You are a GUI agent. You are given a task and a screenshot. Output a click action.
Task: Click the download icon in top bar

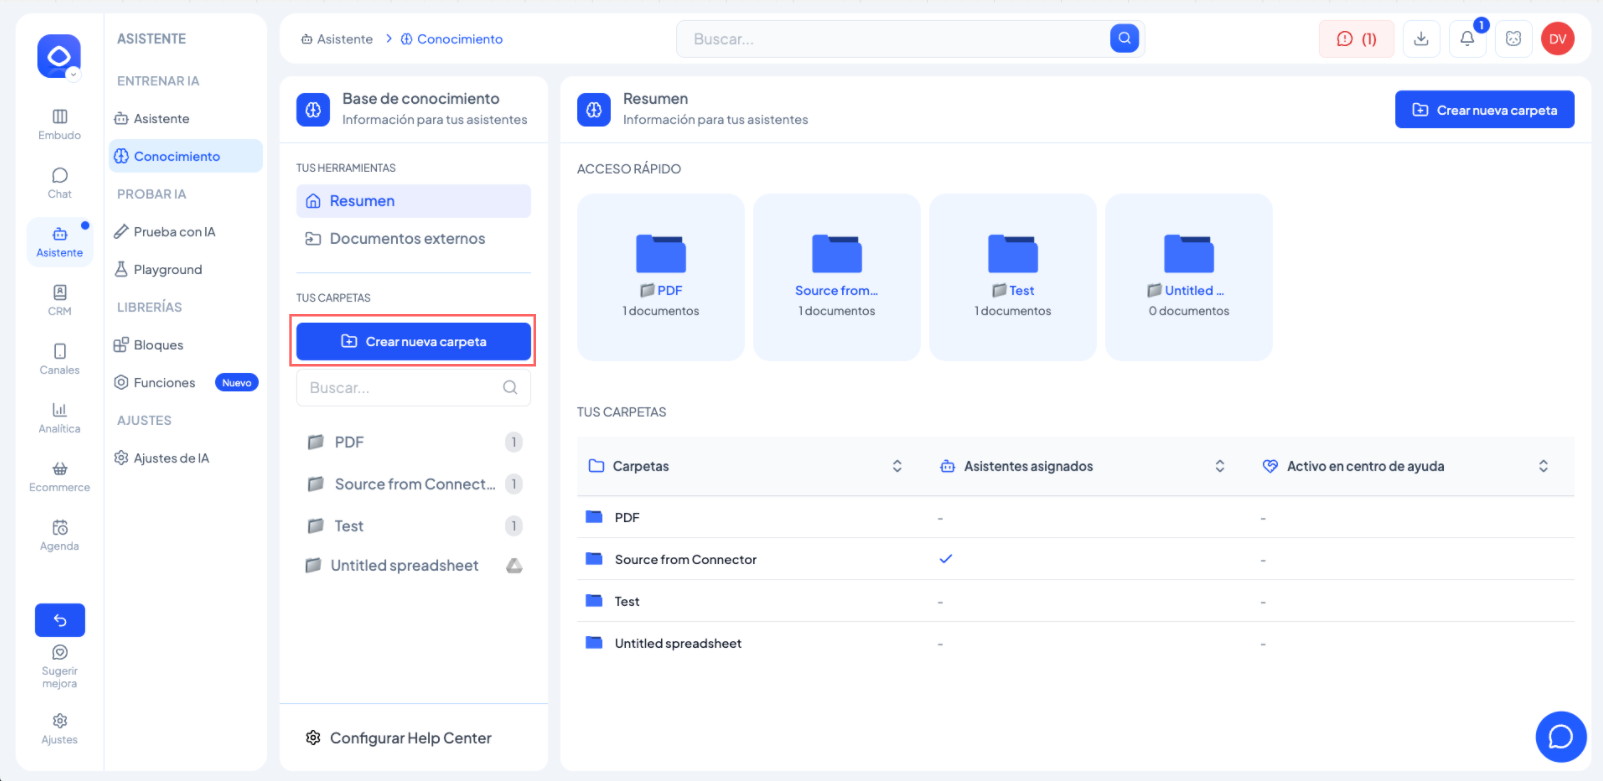pyautogui.click(x=1421, y=39)
